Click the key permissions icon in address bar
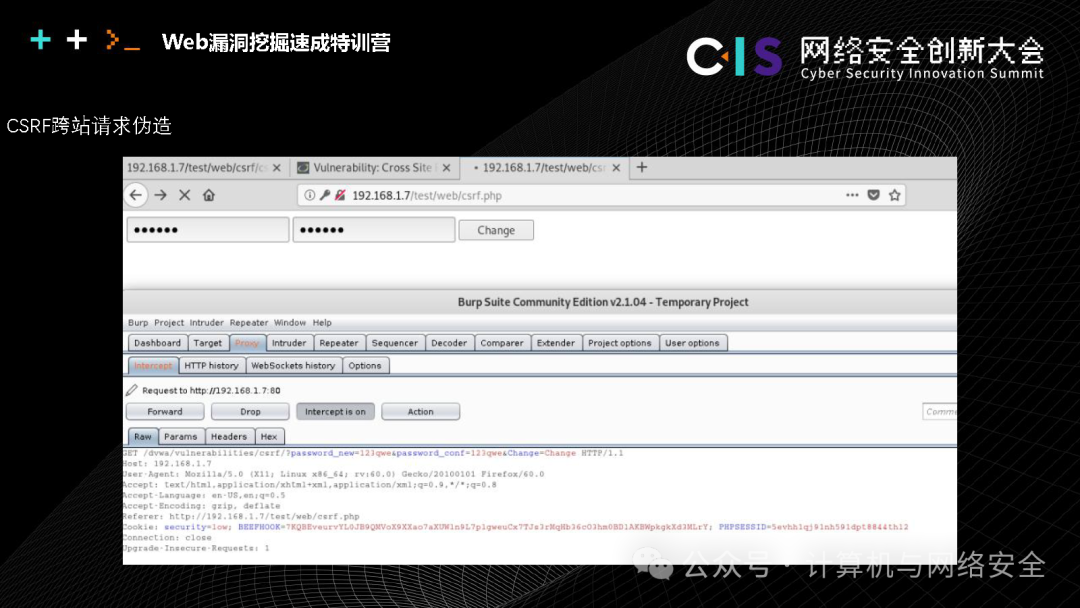 (x=325, y=196)
